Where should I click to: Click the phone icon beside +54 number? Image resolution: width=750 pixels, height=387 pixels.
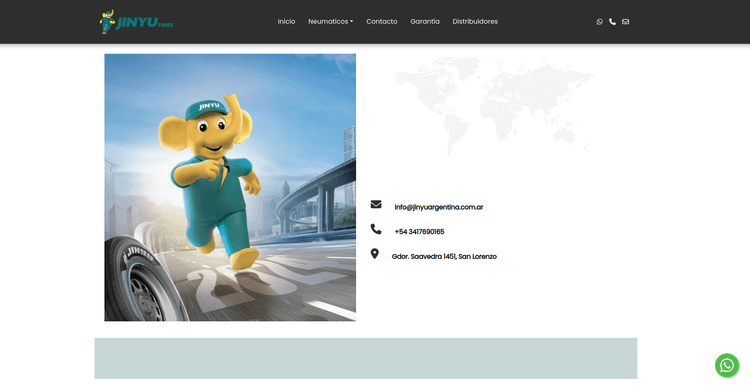376,229
